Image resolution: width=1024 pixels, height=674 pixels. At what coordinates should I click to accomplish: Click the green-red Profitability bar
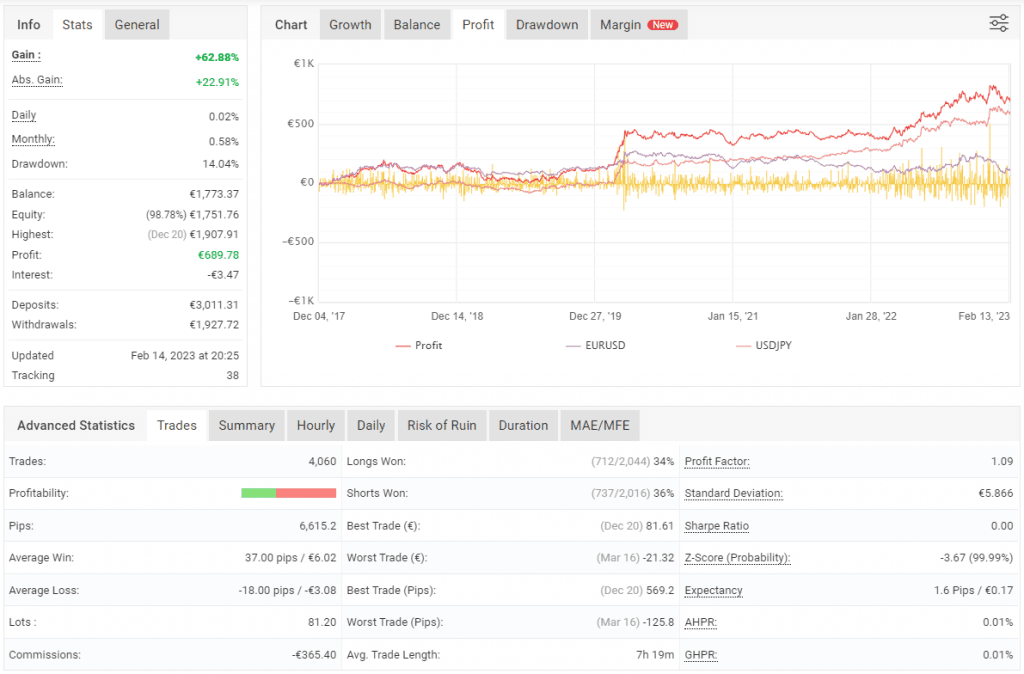(288, 493)
